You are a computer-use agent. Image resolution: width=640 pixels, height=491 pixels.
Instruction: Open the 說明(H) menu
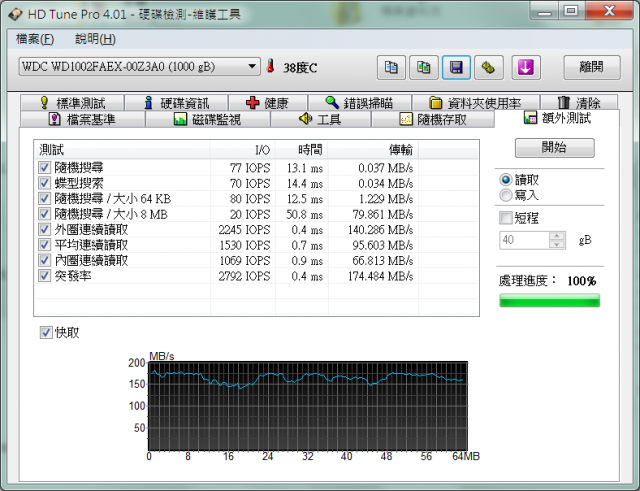pos(96,39)
